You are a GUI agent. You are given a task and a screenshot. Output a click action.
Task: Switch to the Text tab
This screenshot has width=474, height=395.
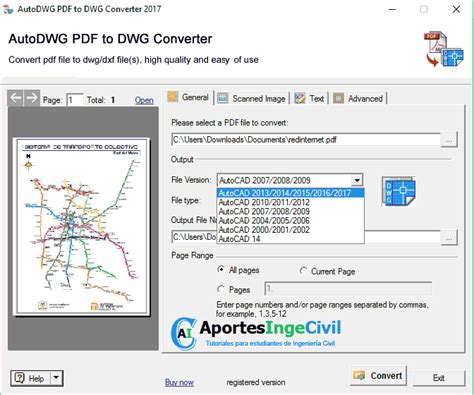pos(309,99)
